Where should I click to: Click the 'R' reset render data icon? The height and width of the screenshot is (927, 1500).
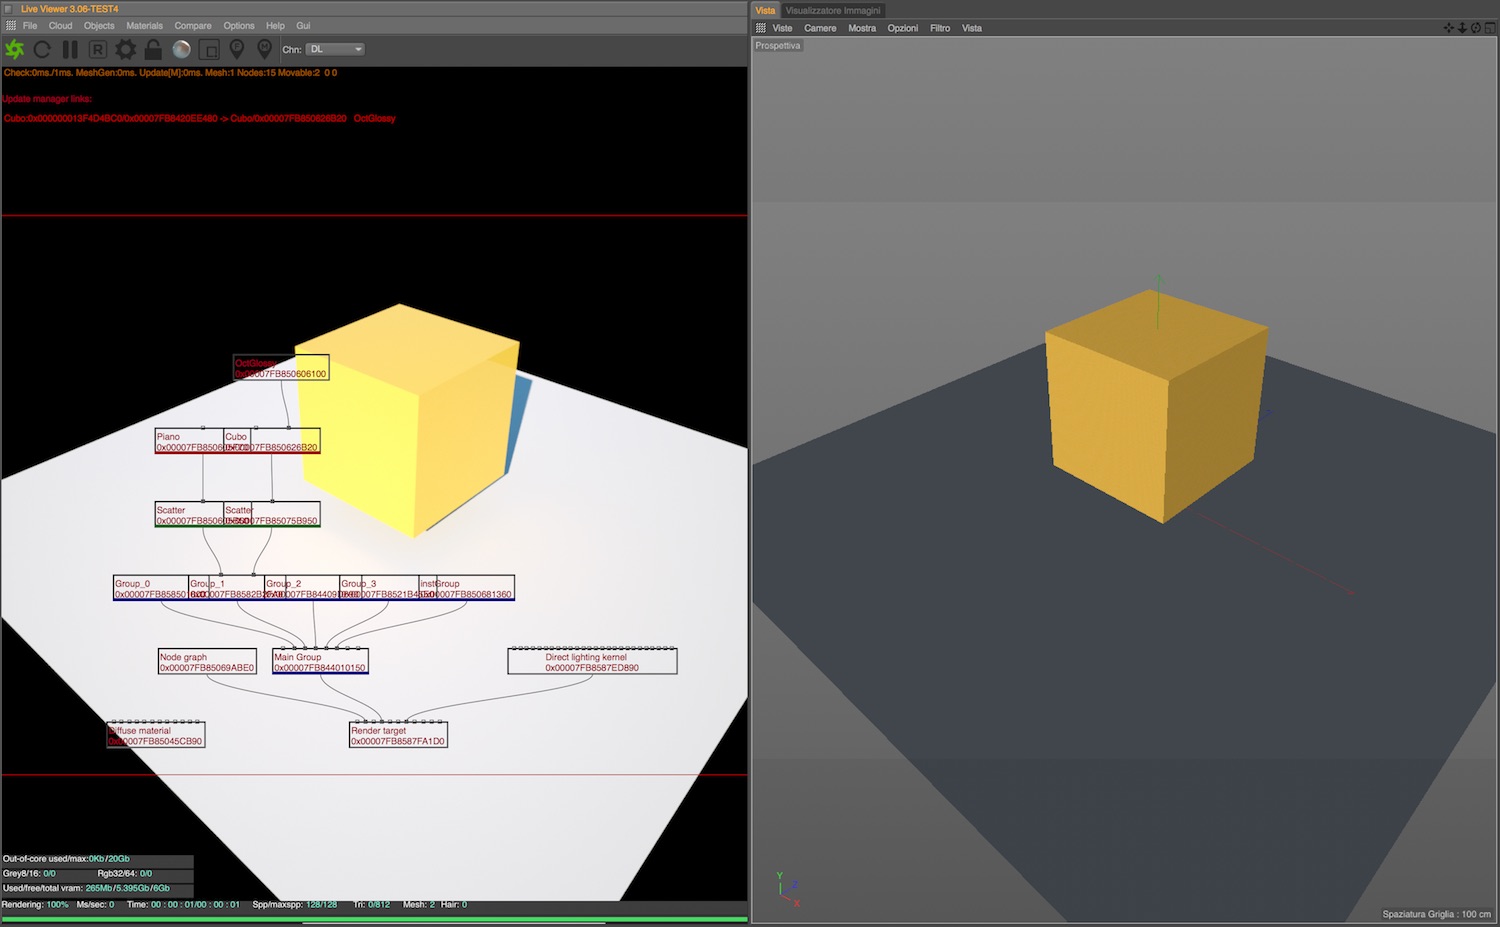(98, 49)
